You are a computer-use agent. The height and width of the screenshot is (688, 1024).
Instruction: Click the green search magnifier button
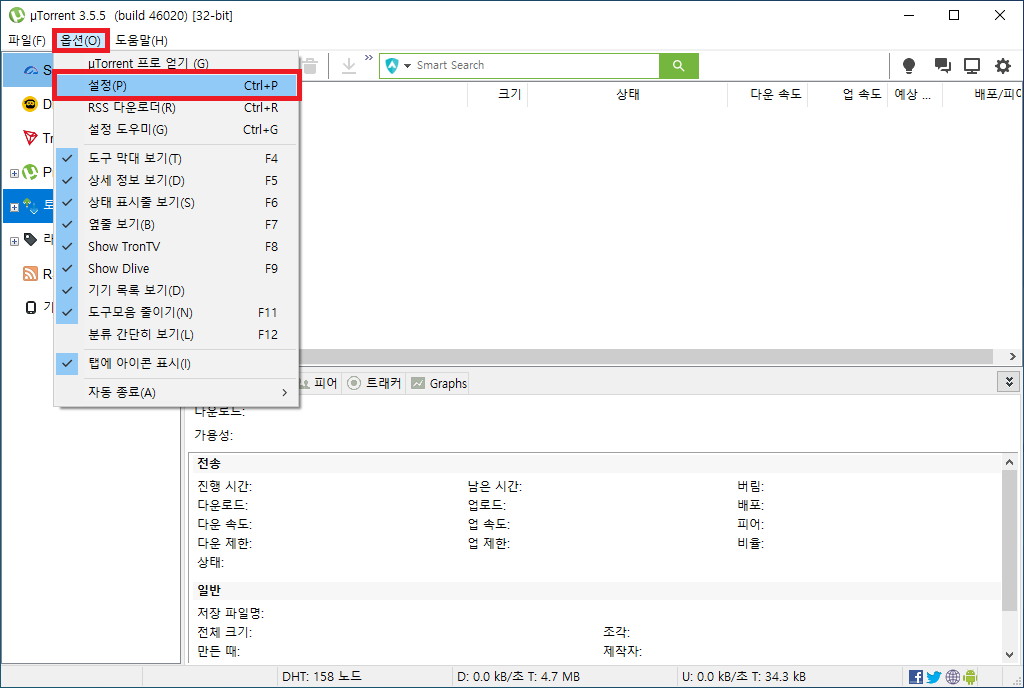[679, 65]
